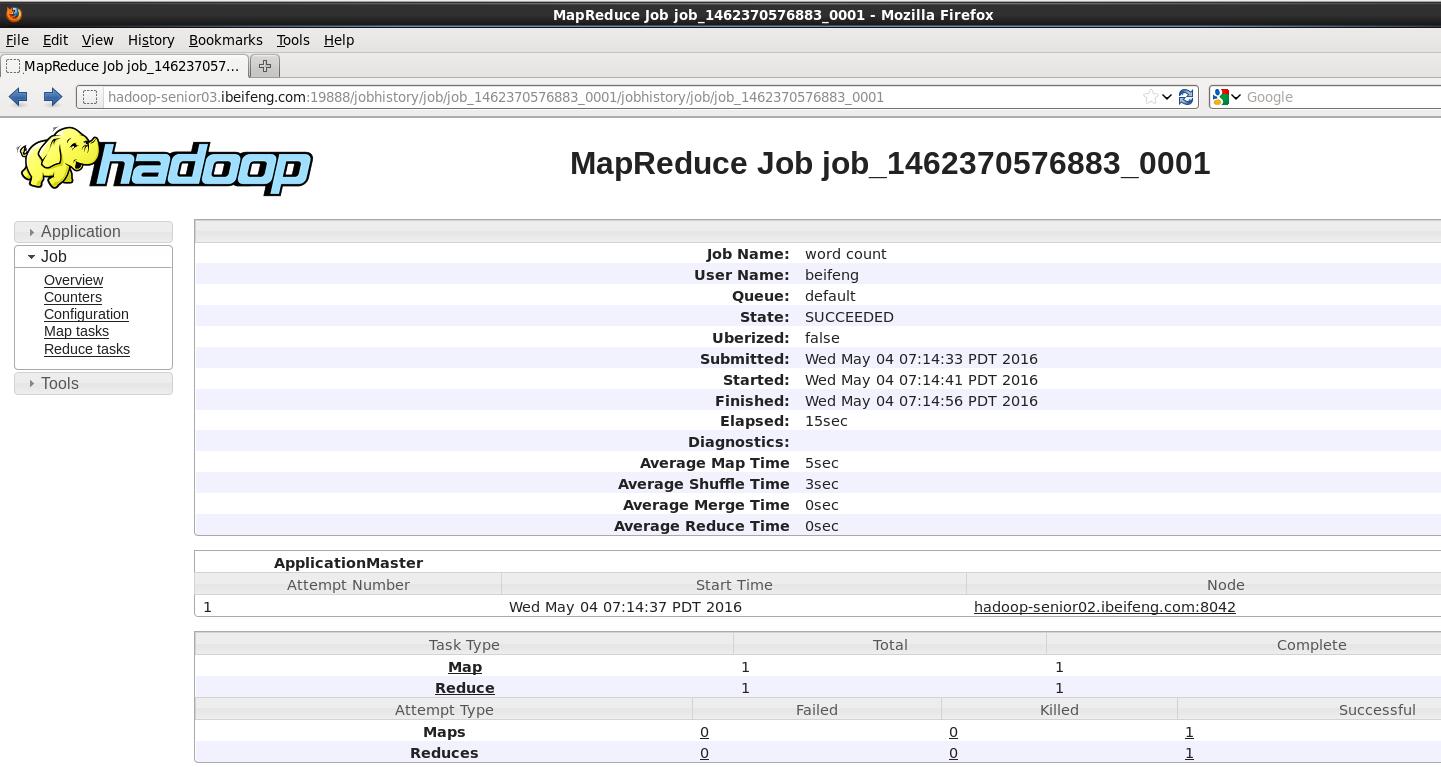Viewport: 1441px width, 767px height.
Task: Open the History menu
Action: click(151, 40)
